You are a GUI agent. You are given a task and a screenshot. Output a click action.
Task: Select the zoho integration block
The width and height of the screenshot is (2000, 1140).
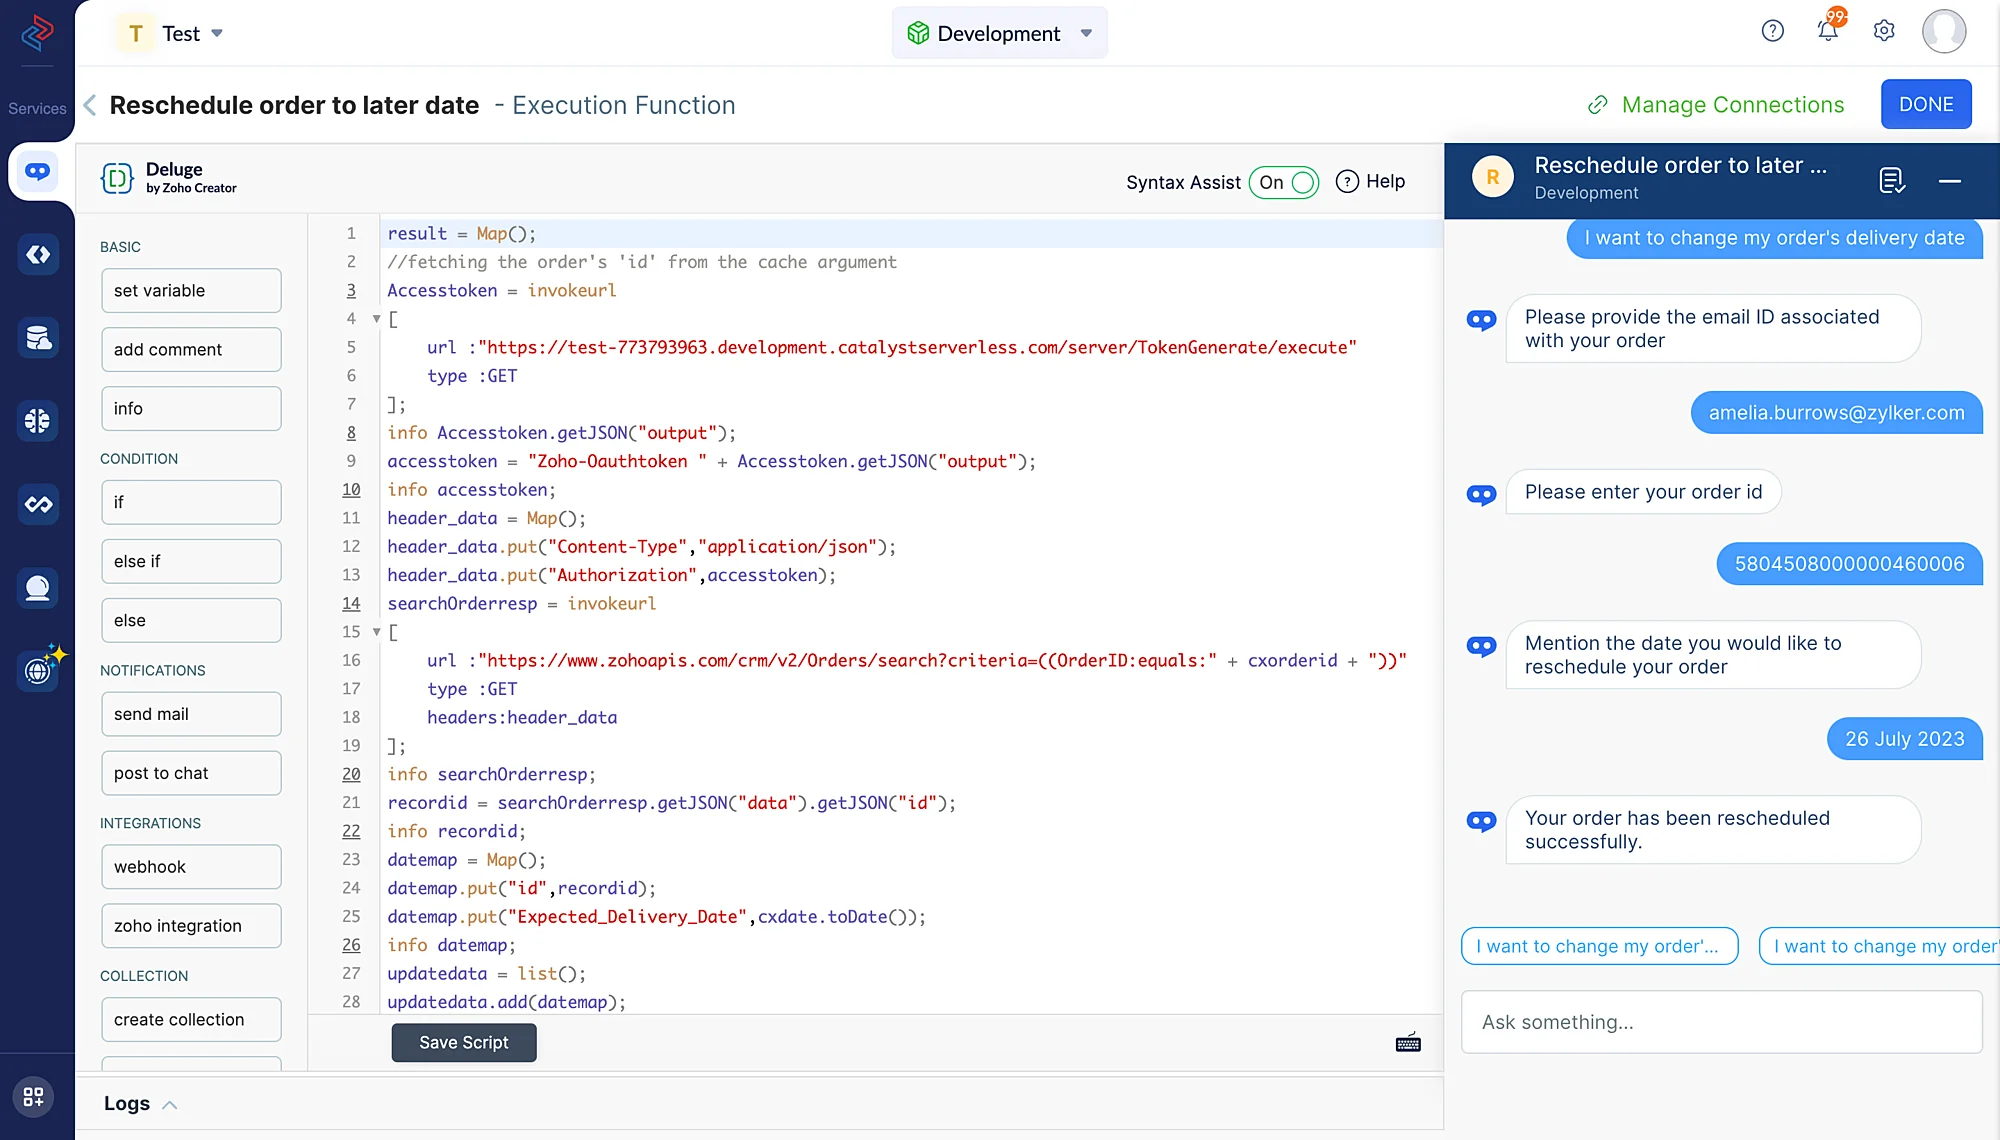click(x=191, y=926)
